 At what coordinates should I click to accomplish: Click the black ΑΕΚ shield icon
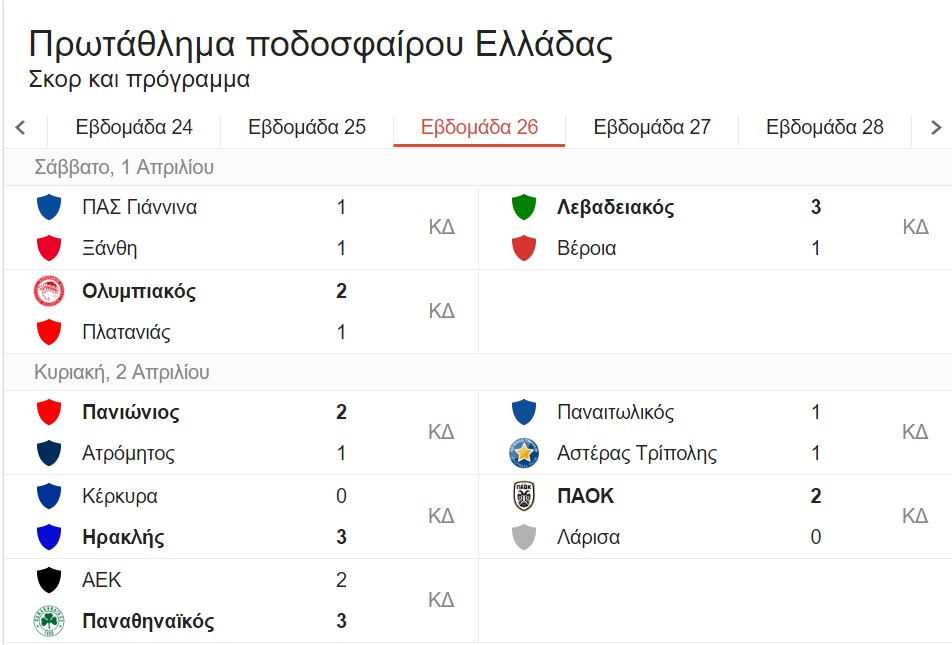(49, 580)
